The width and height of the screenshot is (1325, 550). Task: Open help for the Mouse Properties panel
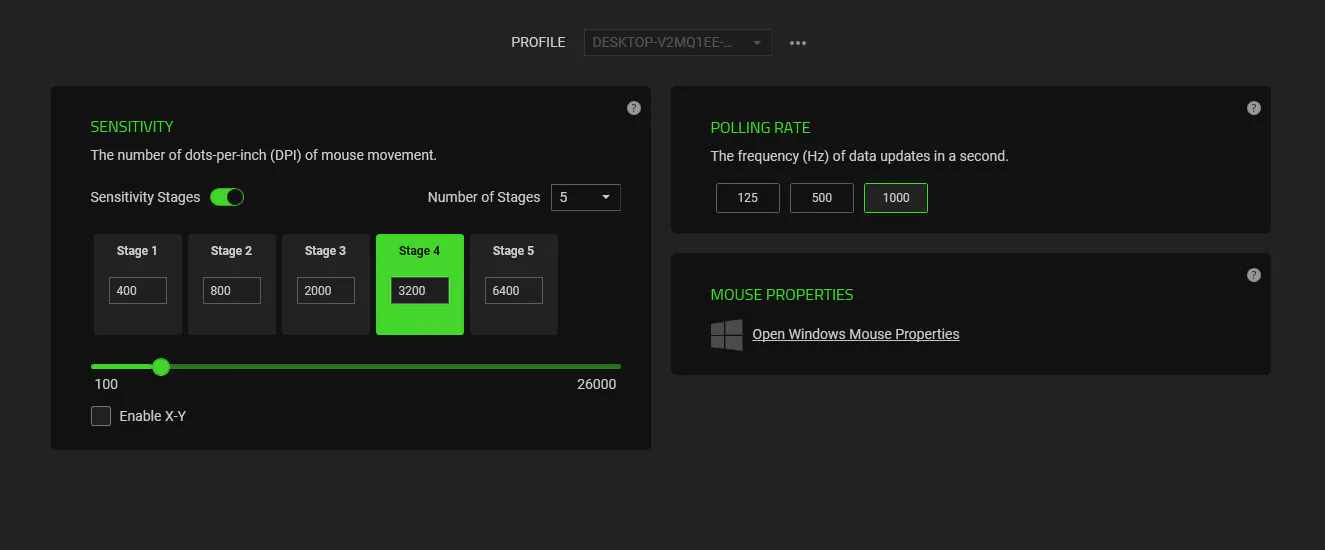[x=1254, y=275]
